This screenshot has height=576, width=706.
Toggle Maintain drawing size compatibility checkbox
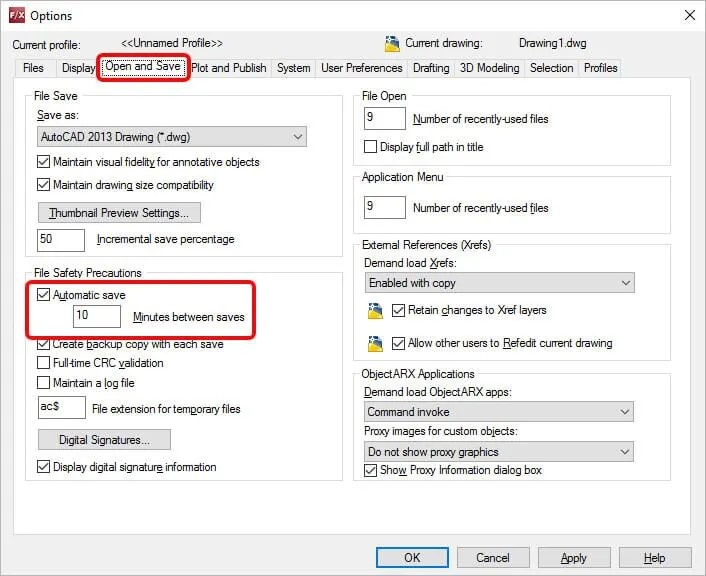pos(43,185)
